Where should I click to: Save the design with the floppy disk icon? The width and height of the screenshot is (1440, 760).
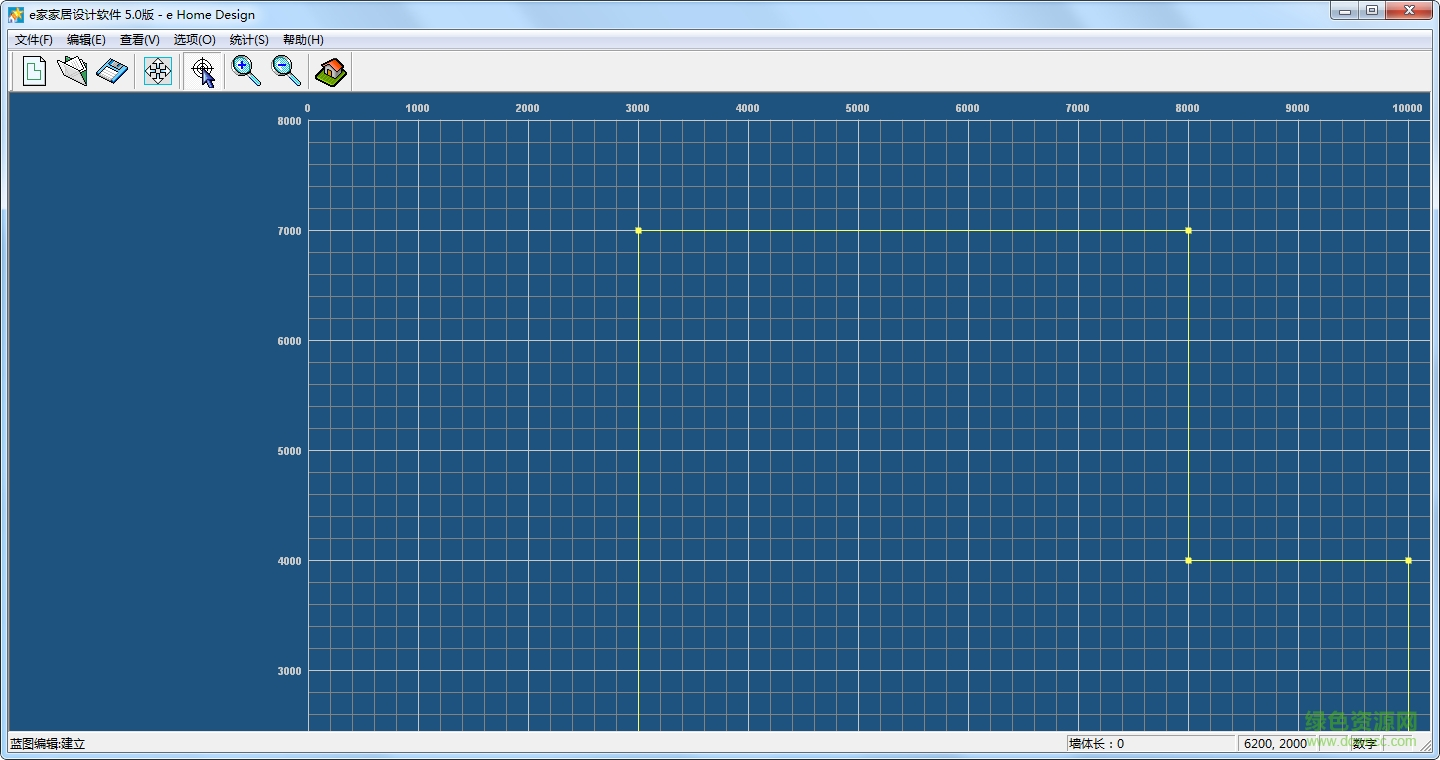point(112,71)
